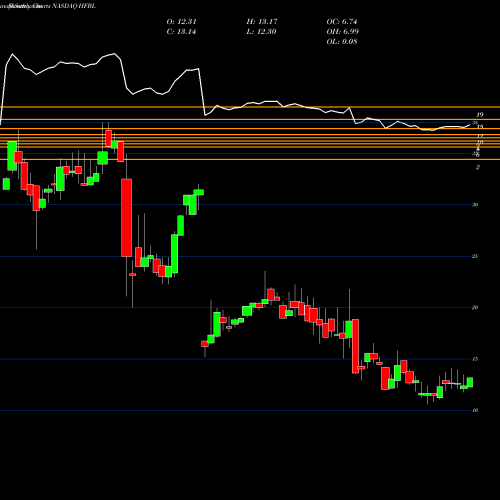
Task: Click the price axis label 10
Action: tap(475, 410)
